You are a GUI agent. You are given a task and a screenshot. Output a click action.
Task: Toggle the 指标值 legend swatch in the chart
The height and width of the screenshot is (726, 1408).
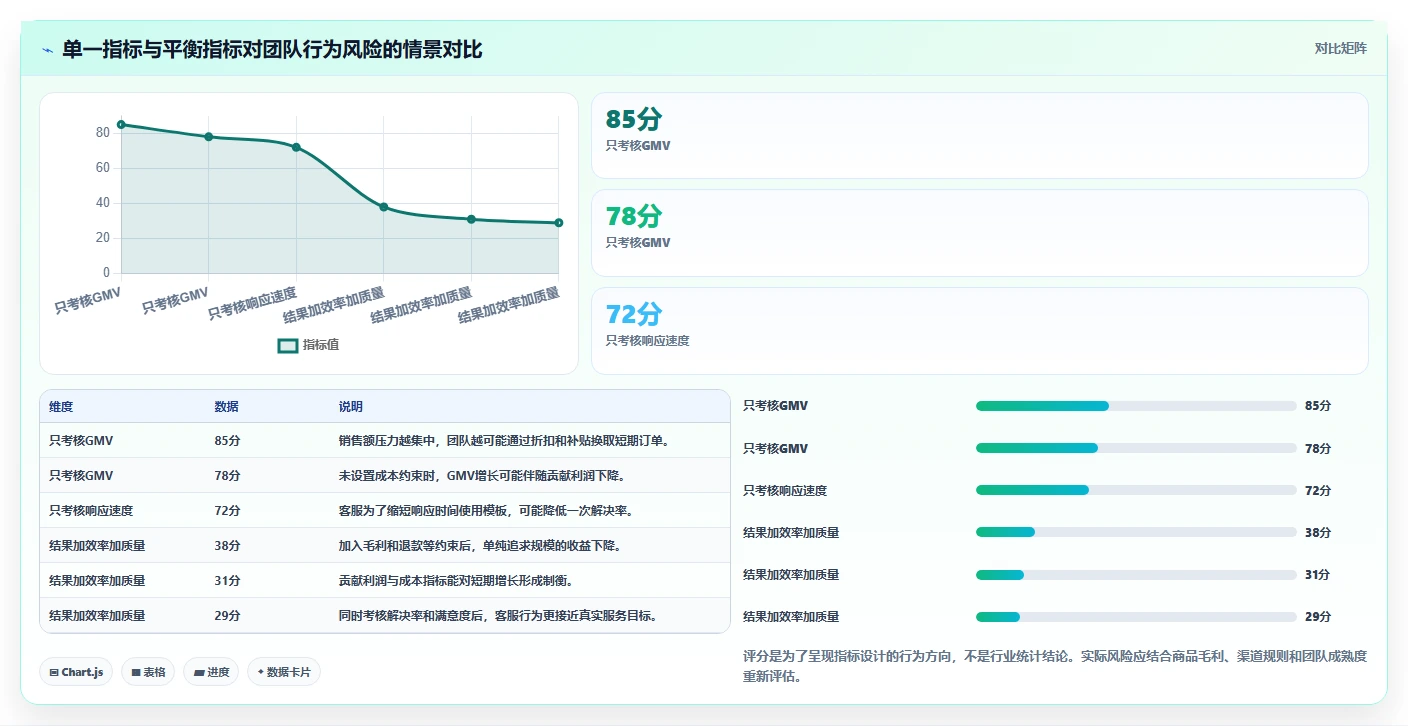tap(288, 345)
